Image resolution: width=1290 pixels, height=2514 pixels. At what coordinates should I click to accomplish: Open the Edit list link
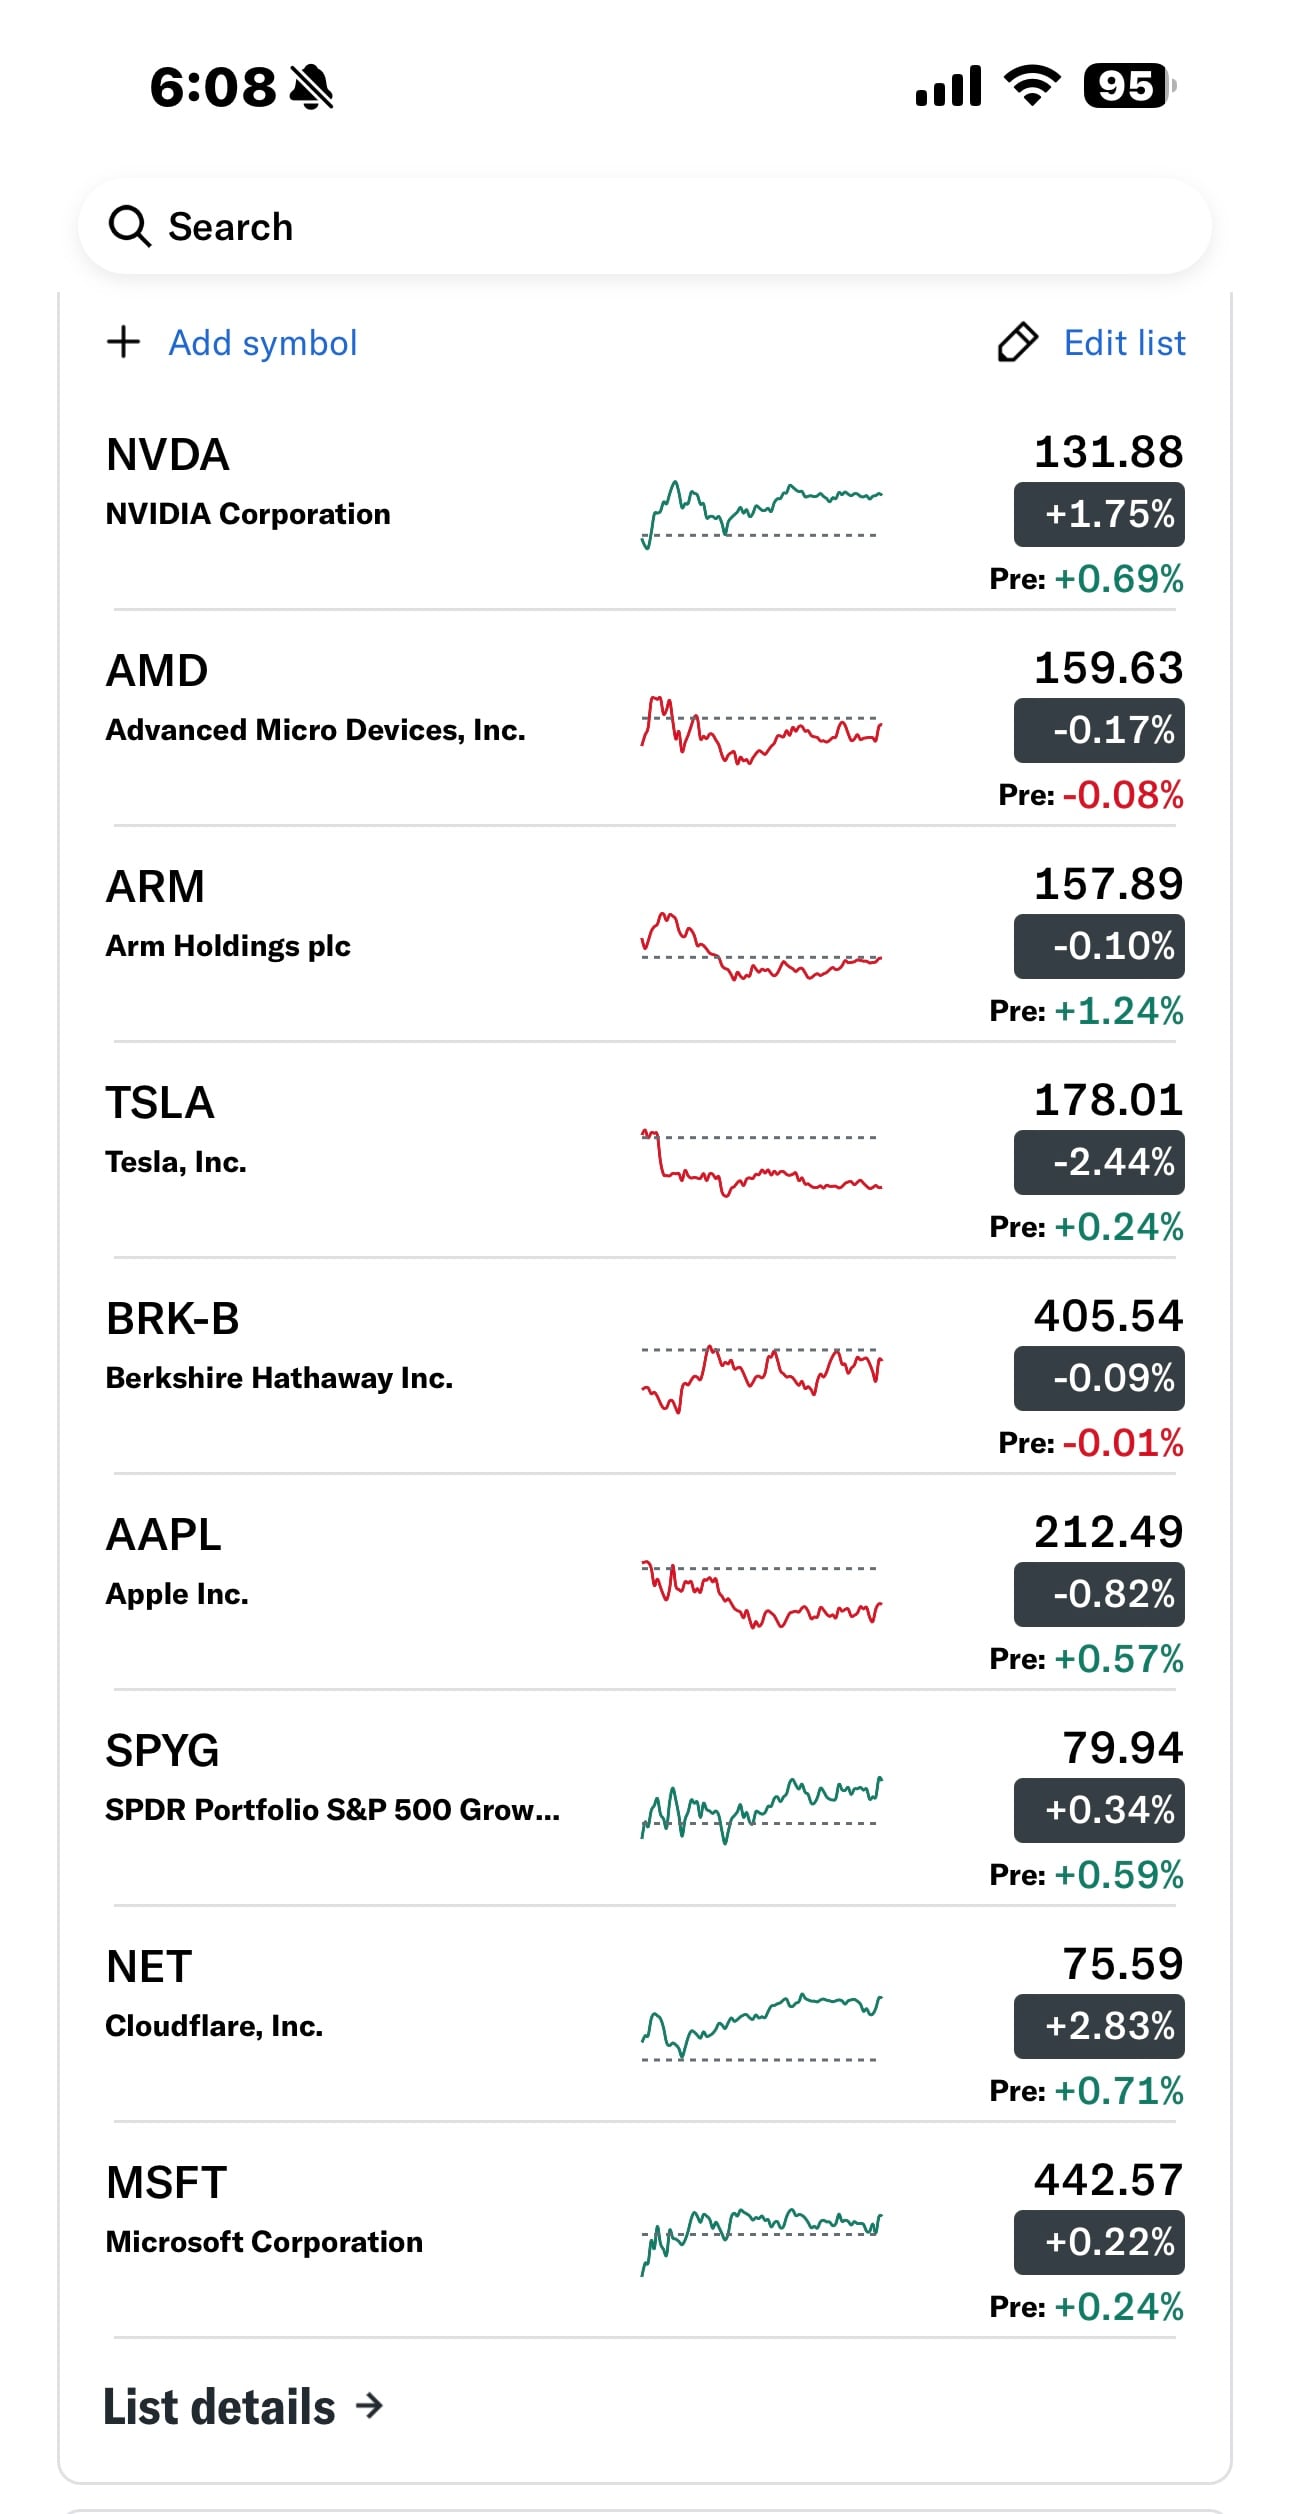coord(1124,343)
